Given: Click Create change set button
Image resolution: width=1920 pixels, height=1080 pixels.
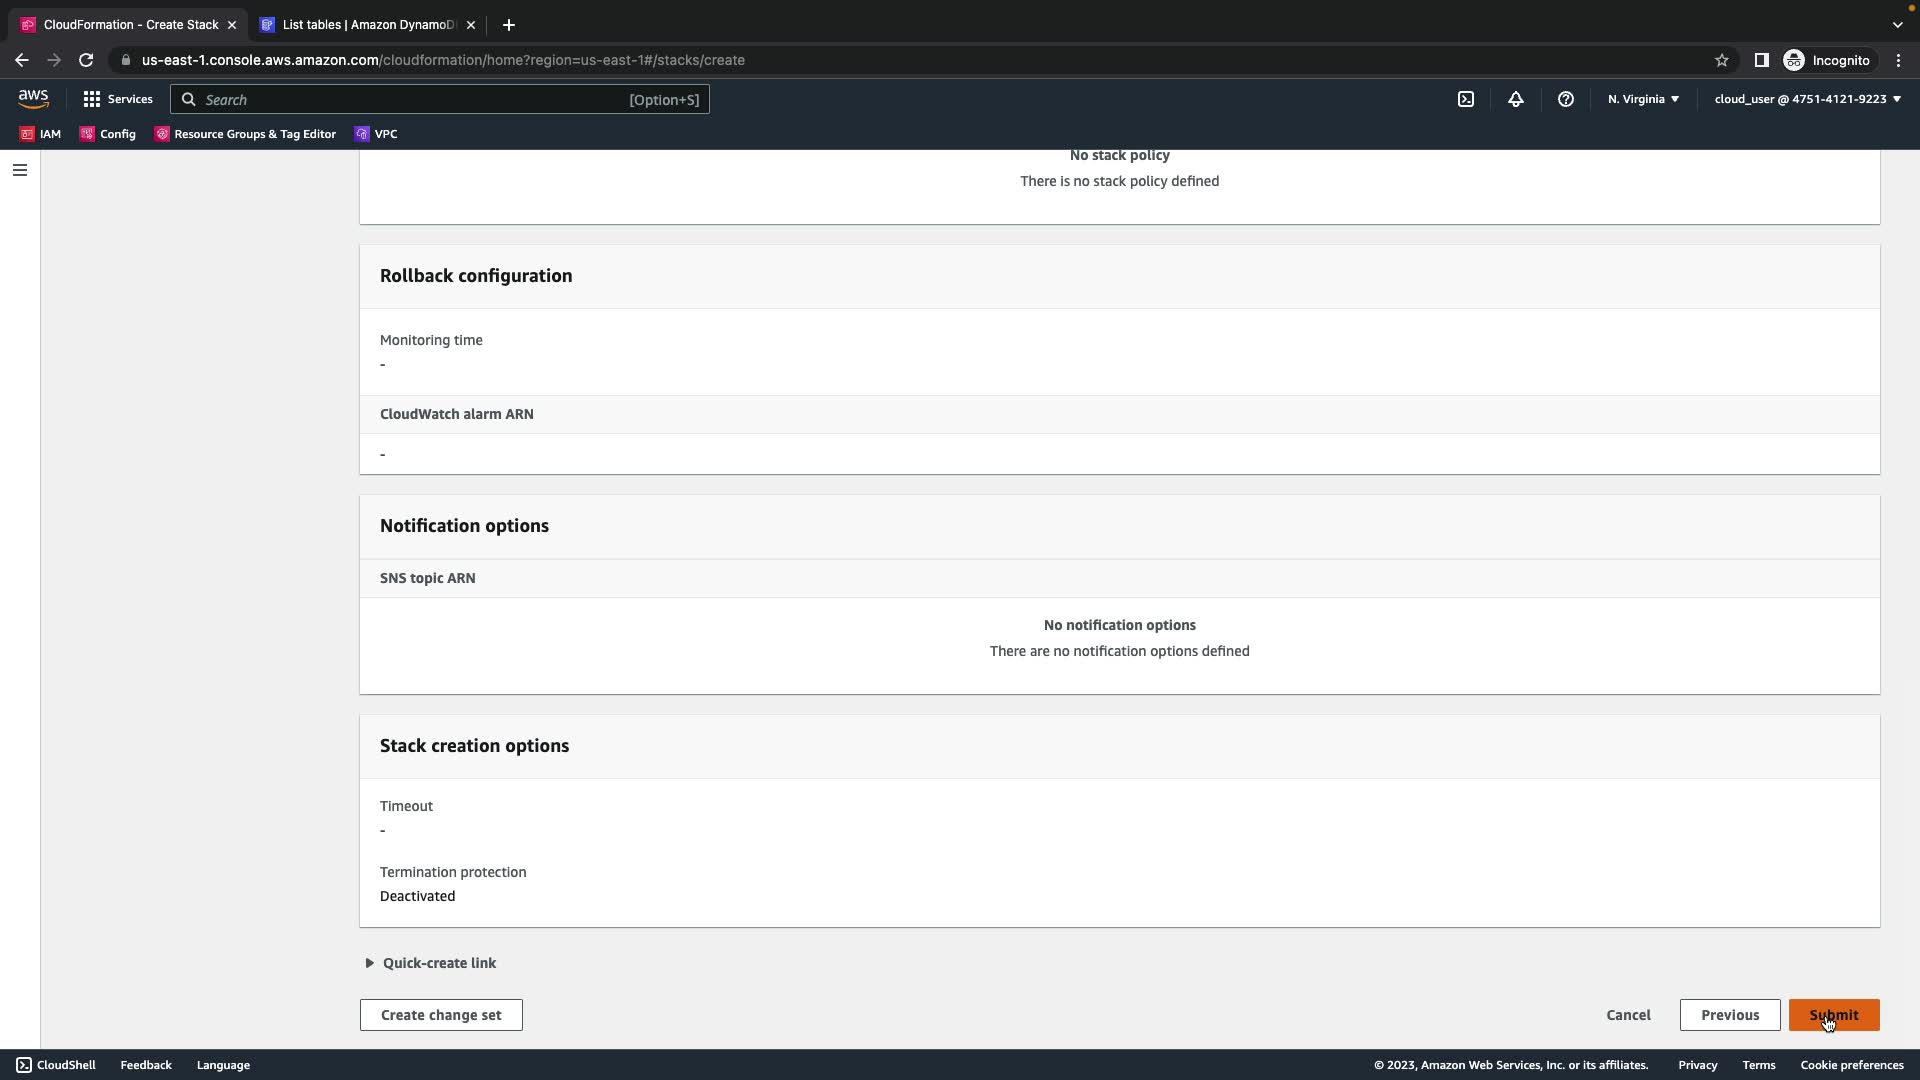Looking at the screenshot, I should [441, 1015].
